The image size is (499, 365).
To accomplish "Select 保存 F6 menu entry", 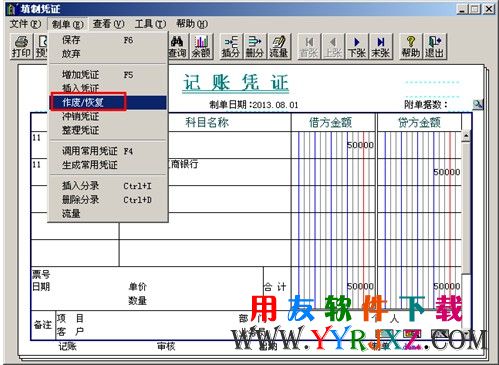I will 108,40.
